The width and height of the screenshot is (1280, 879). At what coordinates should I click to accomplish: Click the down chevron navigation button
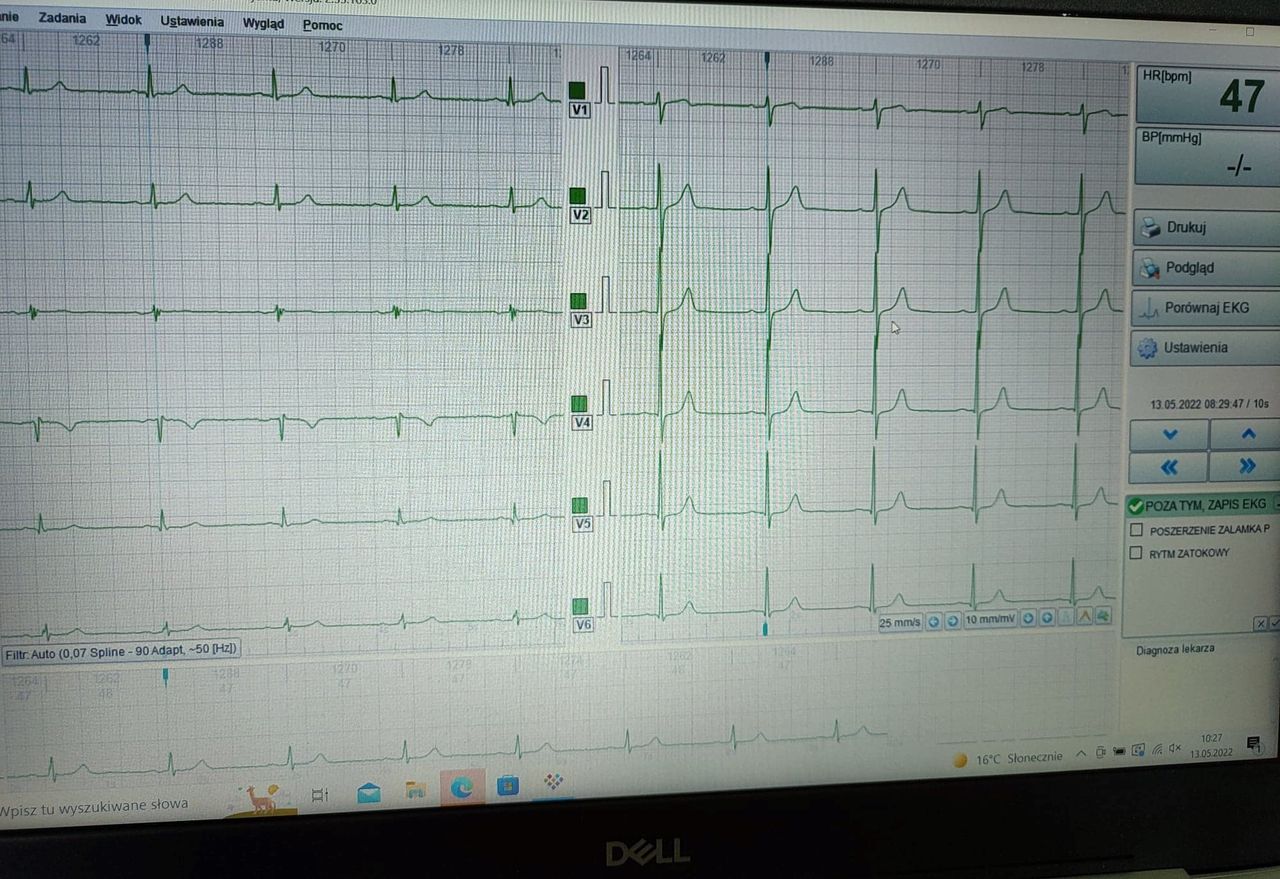coord(1169,435)
